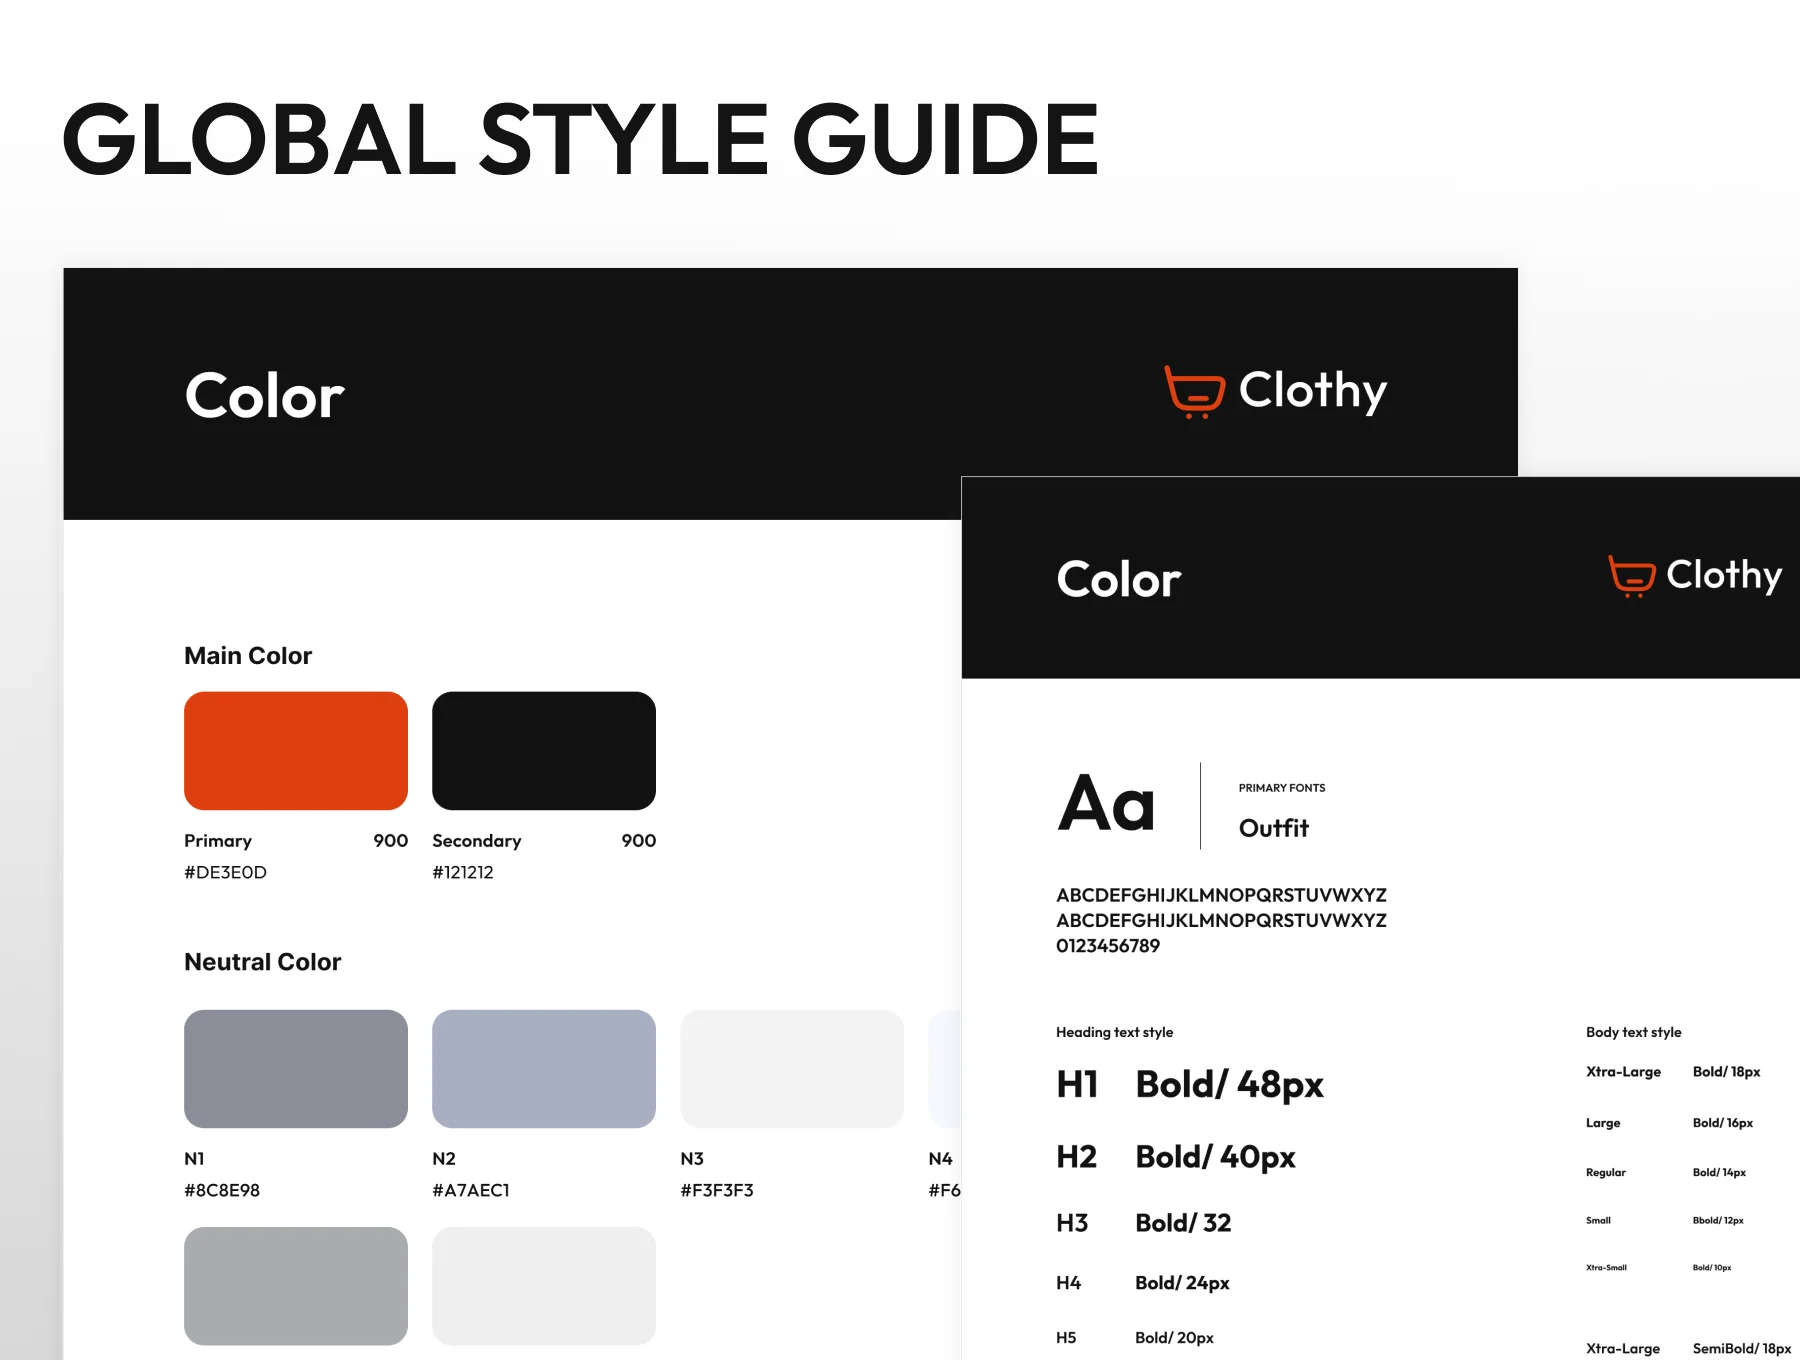
Task: Click the Secondary label
Action: pos(477,841)
